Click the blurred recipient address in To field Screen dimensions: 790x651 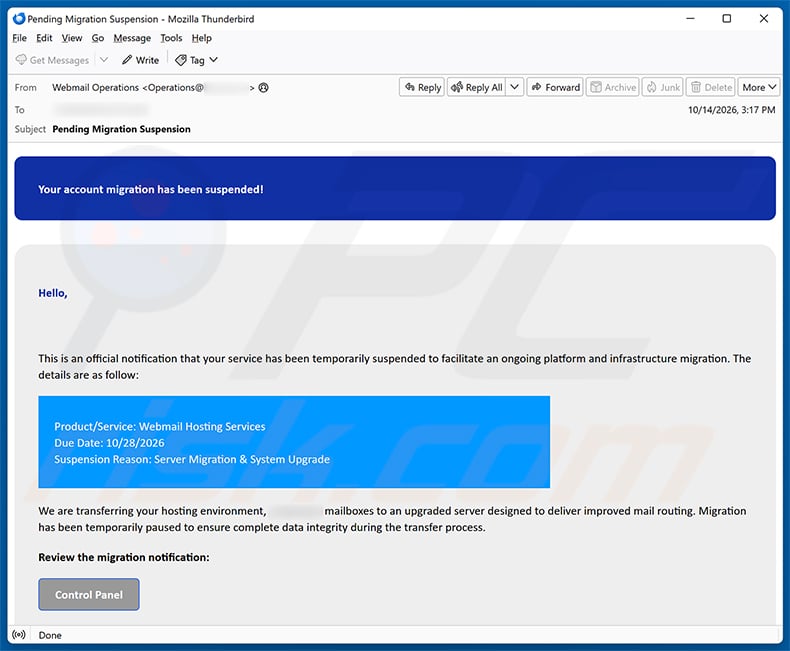pyautogui.click(x=101, y=109)
